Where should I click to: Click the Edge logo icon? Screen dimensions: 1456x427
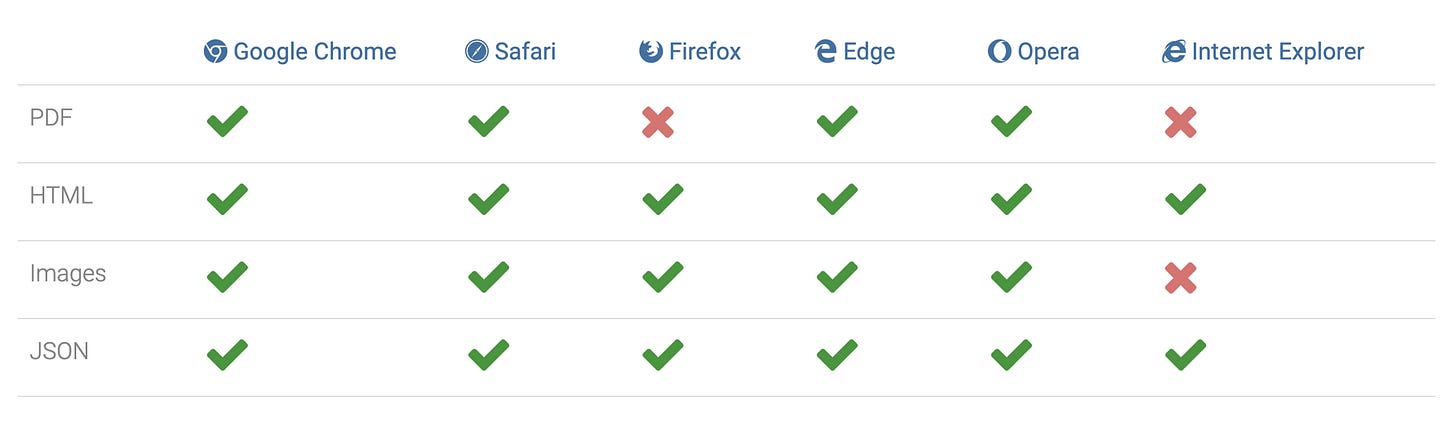click(x=825, y=52)
